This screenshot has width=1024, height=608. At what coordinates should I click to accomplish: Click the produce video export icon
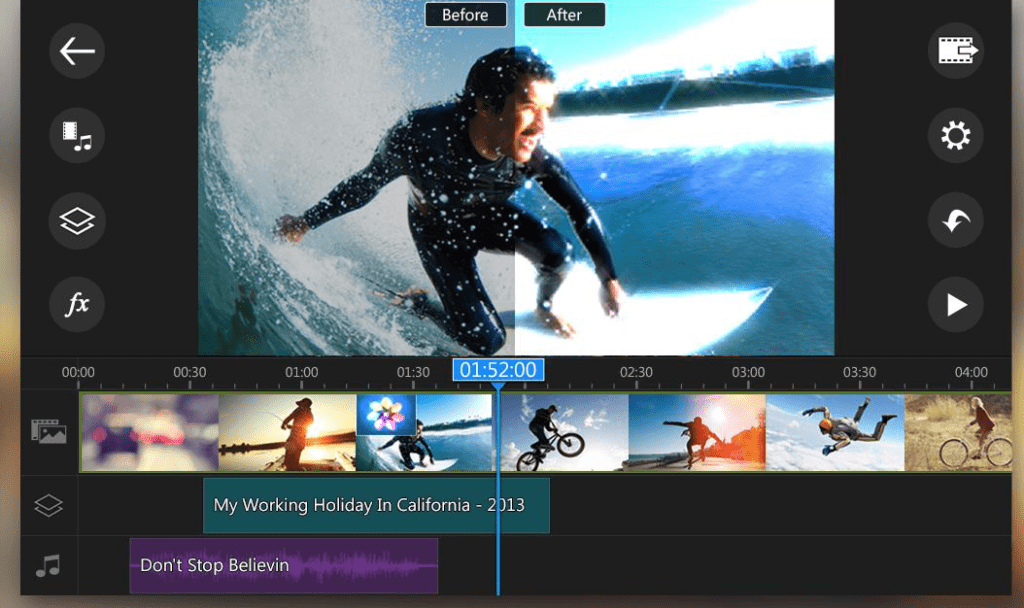click(955, 51)
